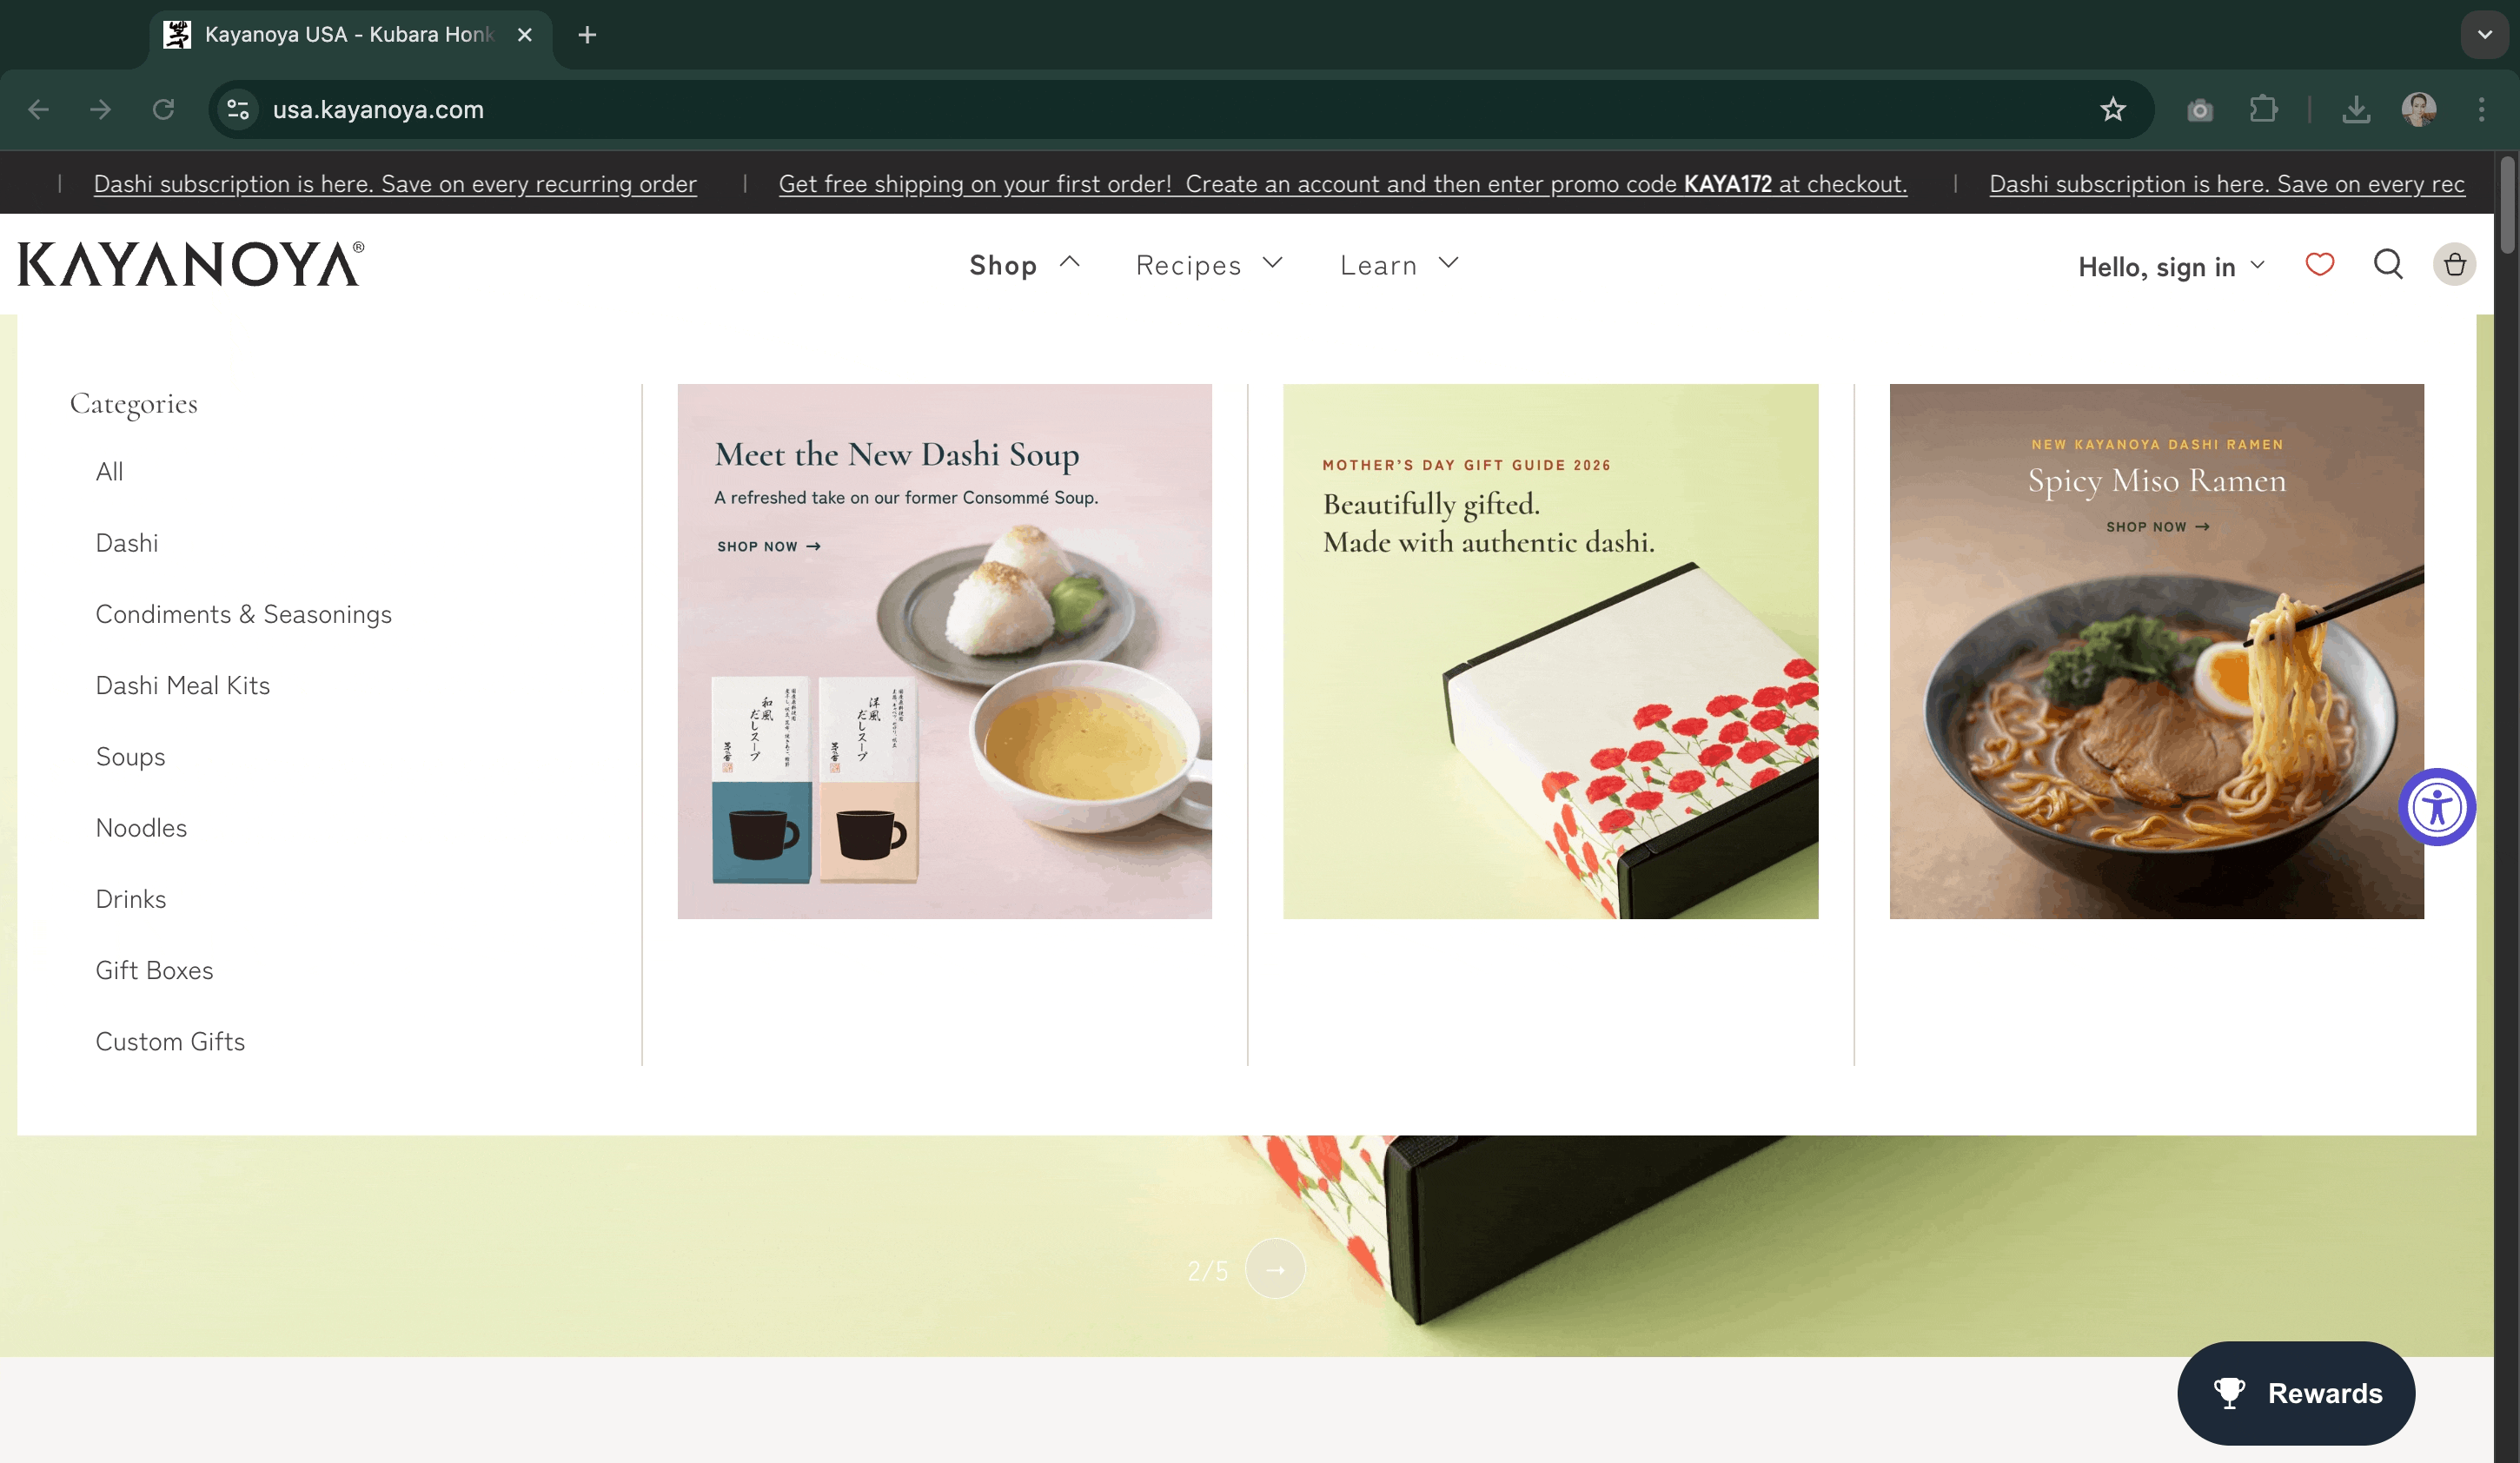
Task: Open Dashi Meal Kits category
Action: [x=183, y=685]
